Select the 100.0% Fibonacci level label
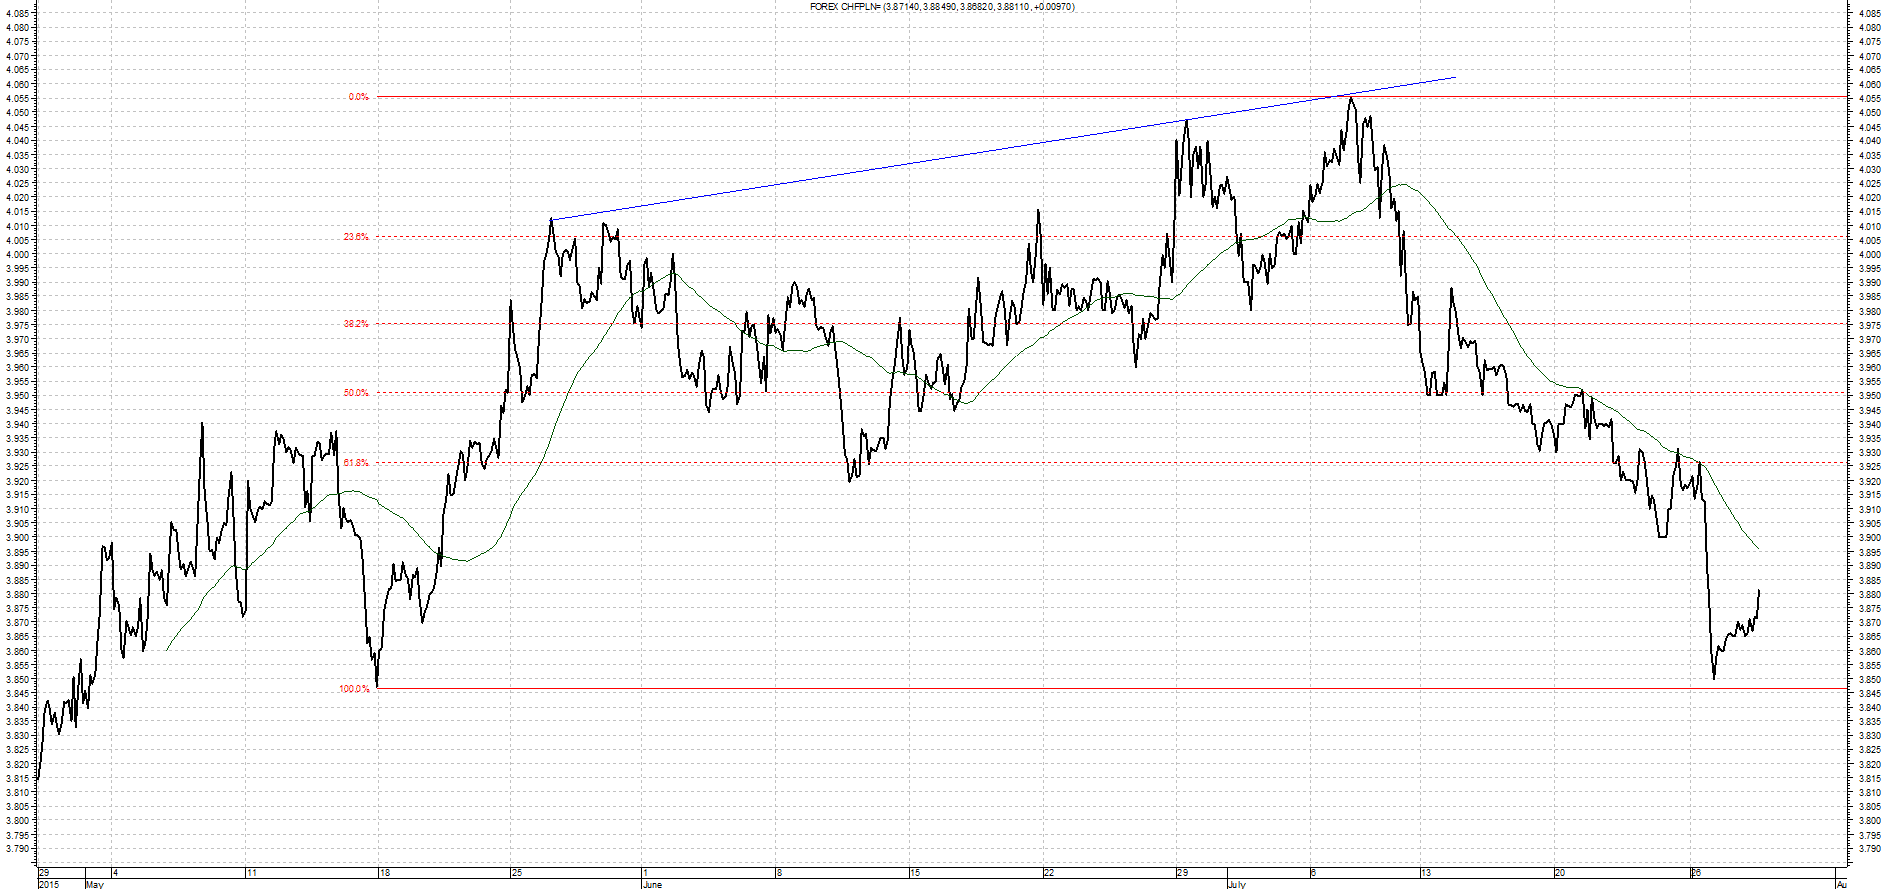This screenshot has height=889, width=1883. 354,689
